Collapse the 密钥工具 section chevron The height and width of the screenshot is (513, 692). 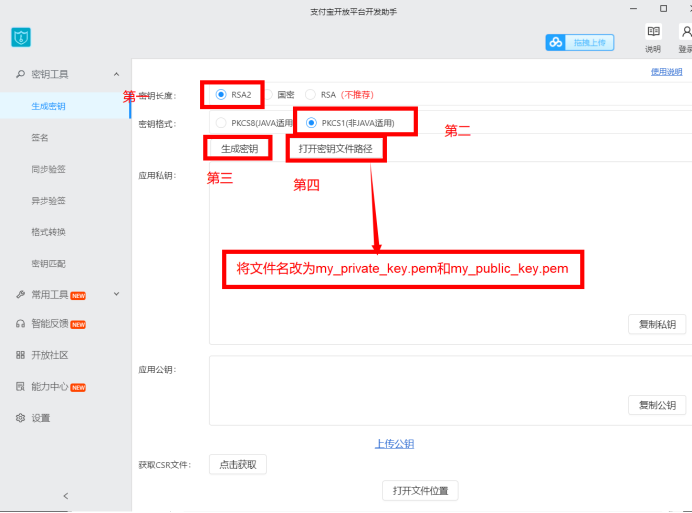click(117, 74)
